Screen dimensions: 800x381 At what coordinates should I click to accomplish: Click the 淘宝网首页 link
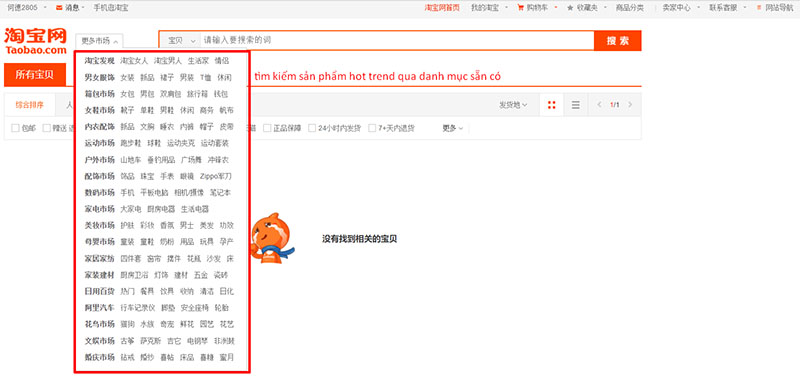click(442, 8)
